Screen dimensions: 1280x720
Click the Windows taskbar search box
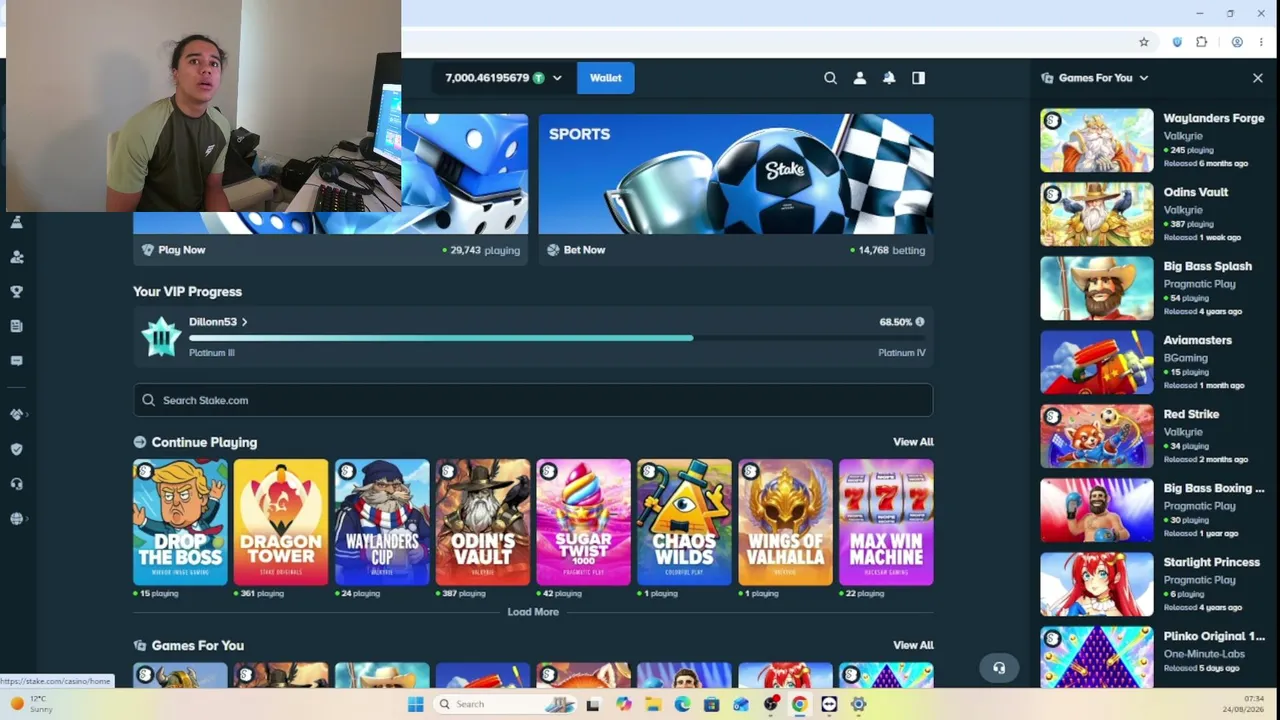tap(505, 704)
